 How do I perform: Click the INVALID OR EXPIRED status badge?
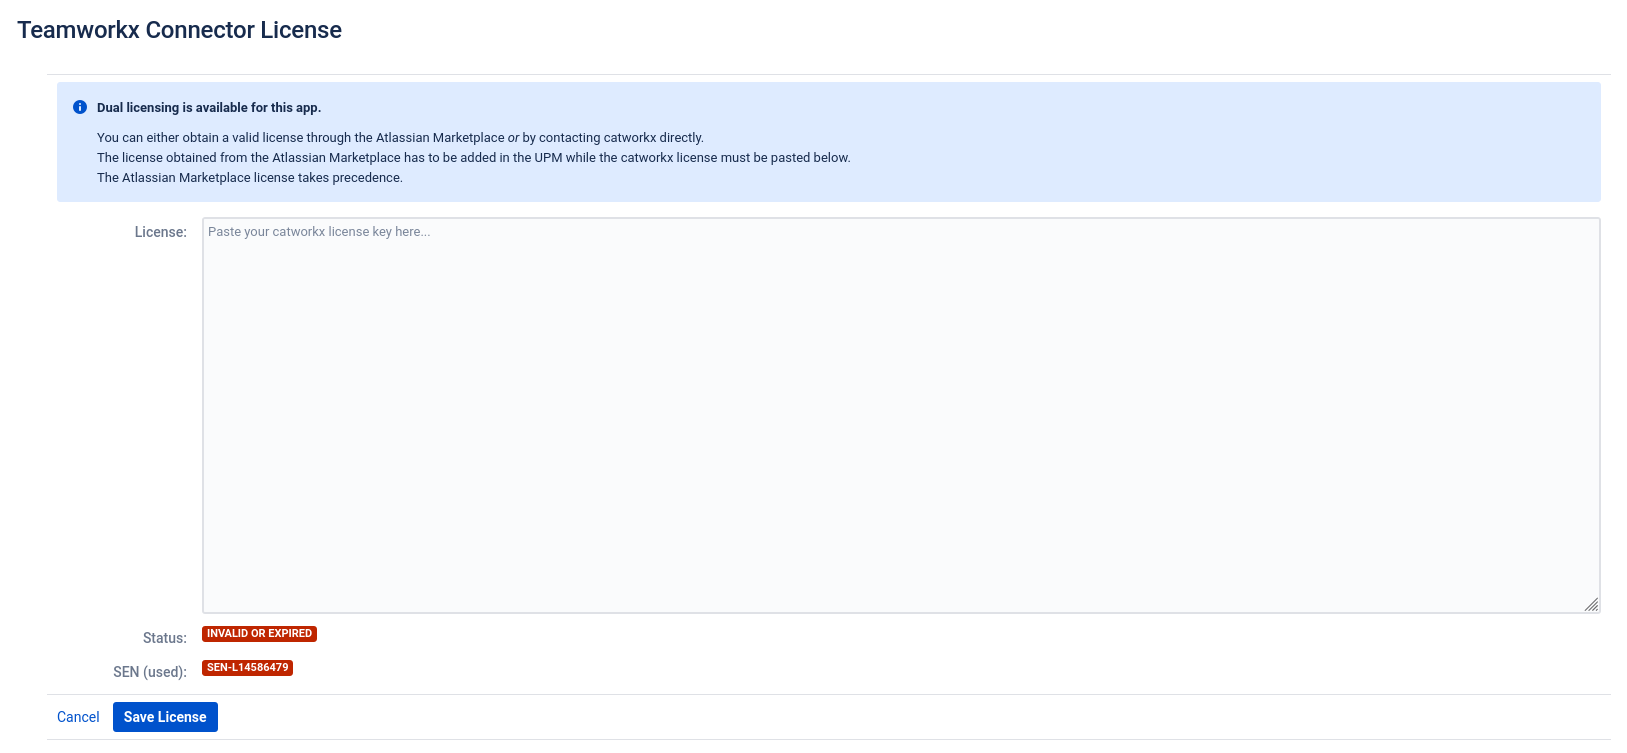[259, 634]
